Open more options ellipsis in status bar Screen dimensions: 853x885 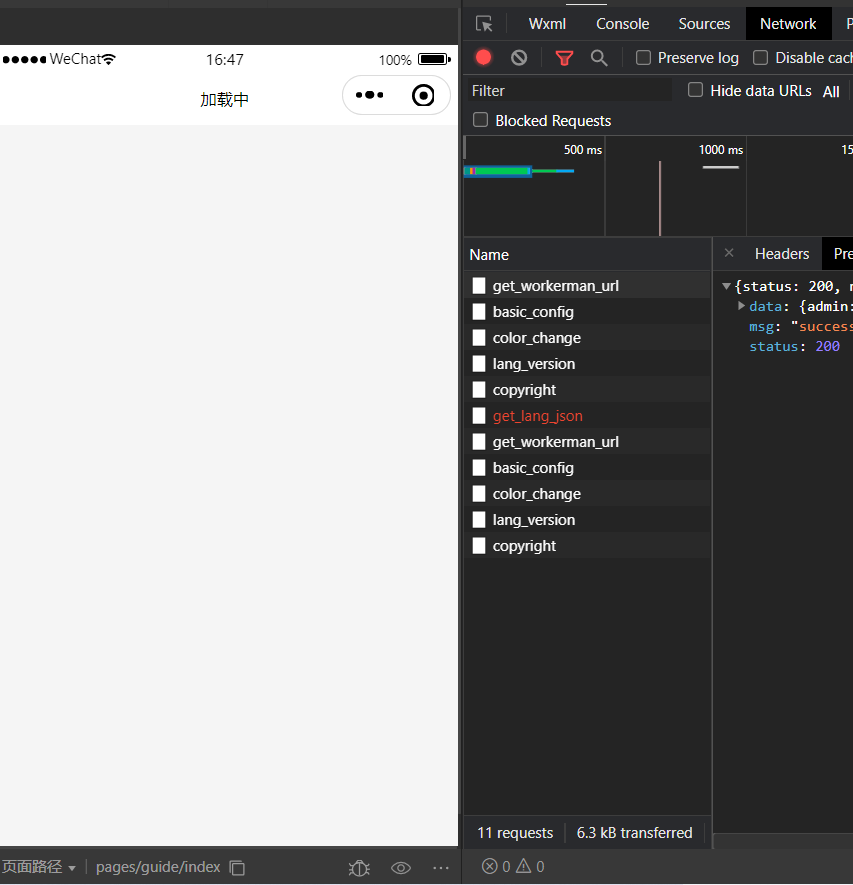(x=441, y=868)
